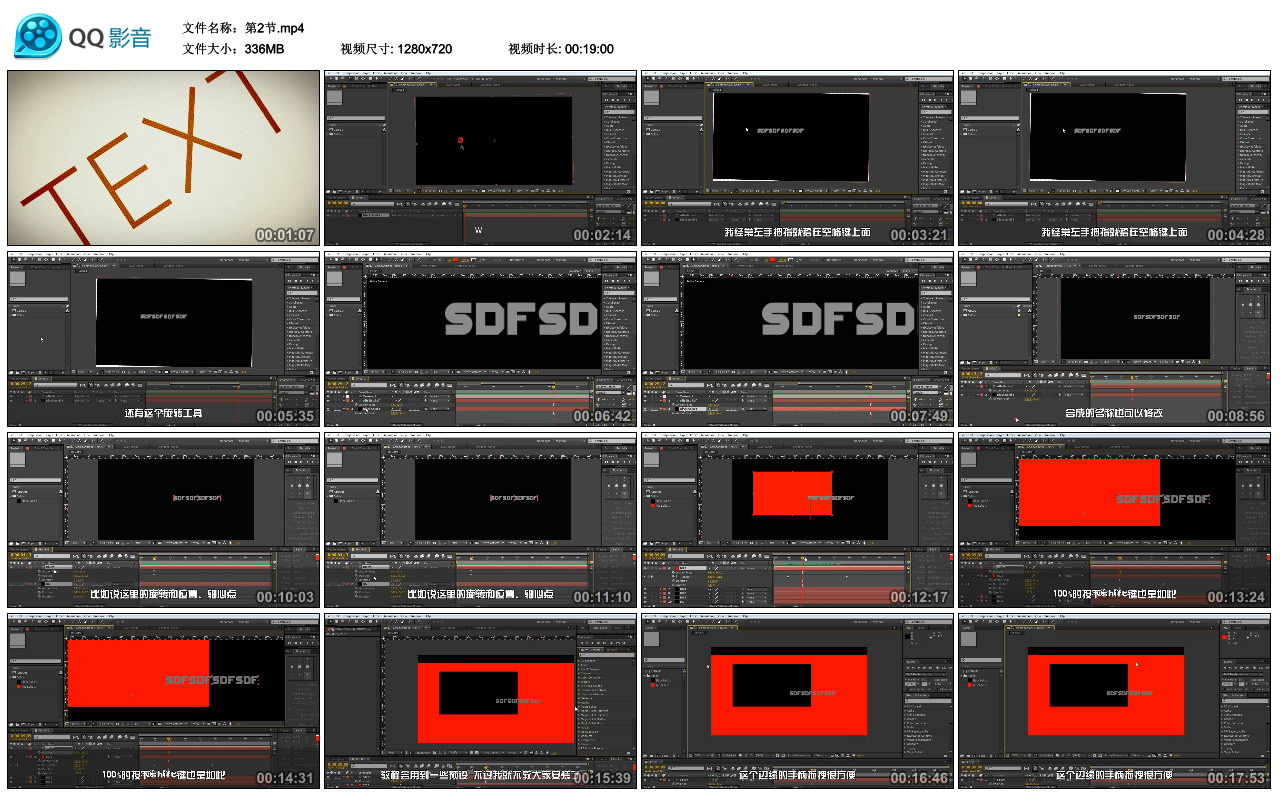Pick the frame thumbnail at 00:08:56
Viewport: 1280px width, 797px height.
pyautogui.click(x=1114, y=339)
